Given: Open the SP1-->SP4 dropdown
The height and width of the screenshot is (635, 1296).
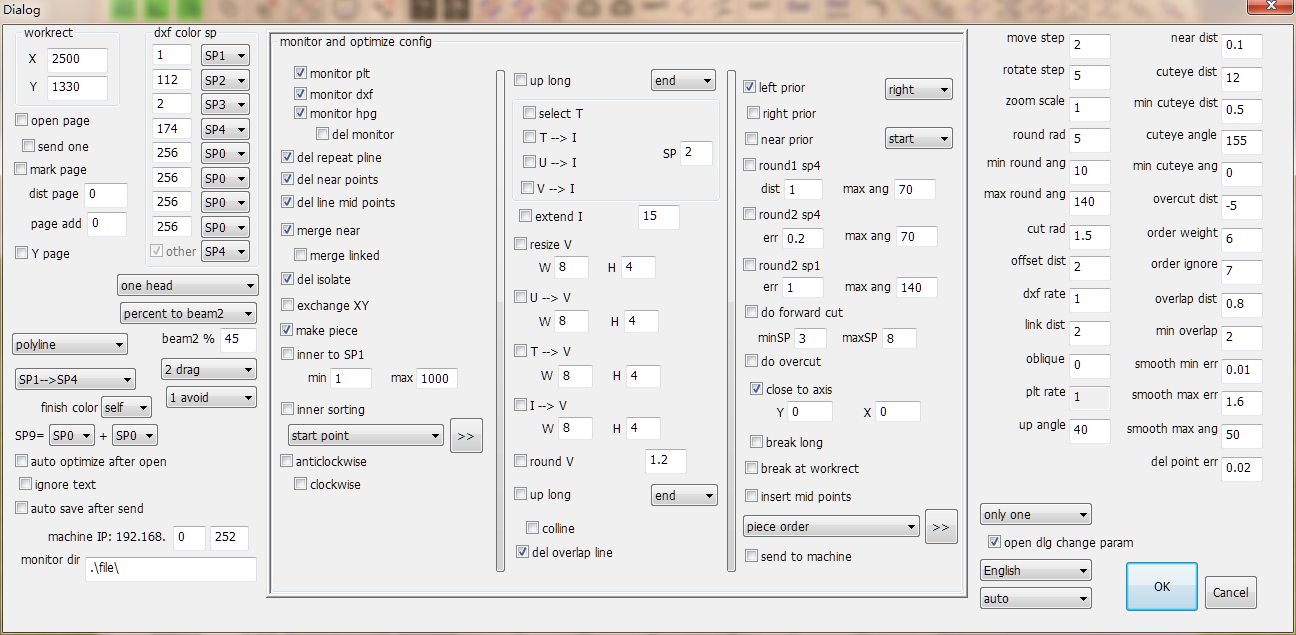Looking at the screenshot, I should 76,380.
